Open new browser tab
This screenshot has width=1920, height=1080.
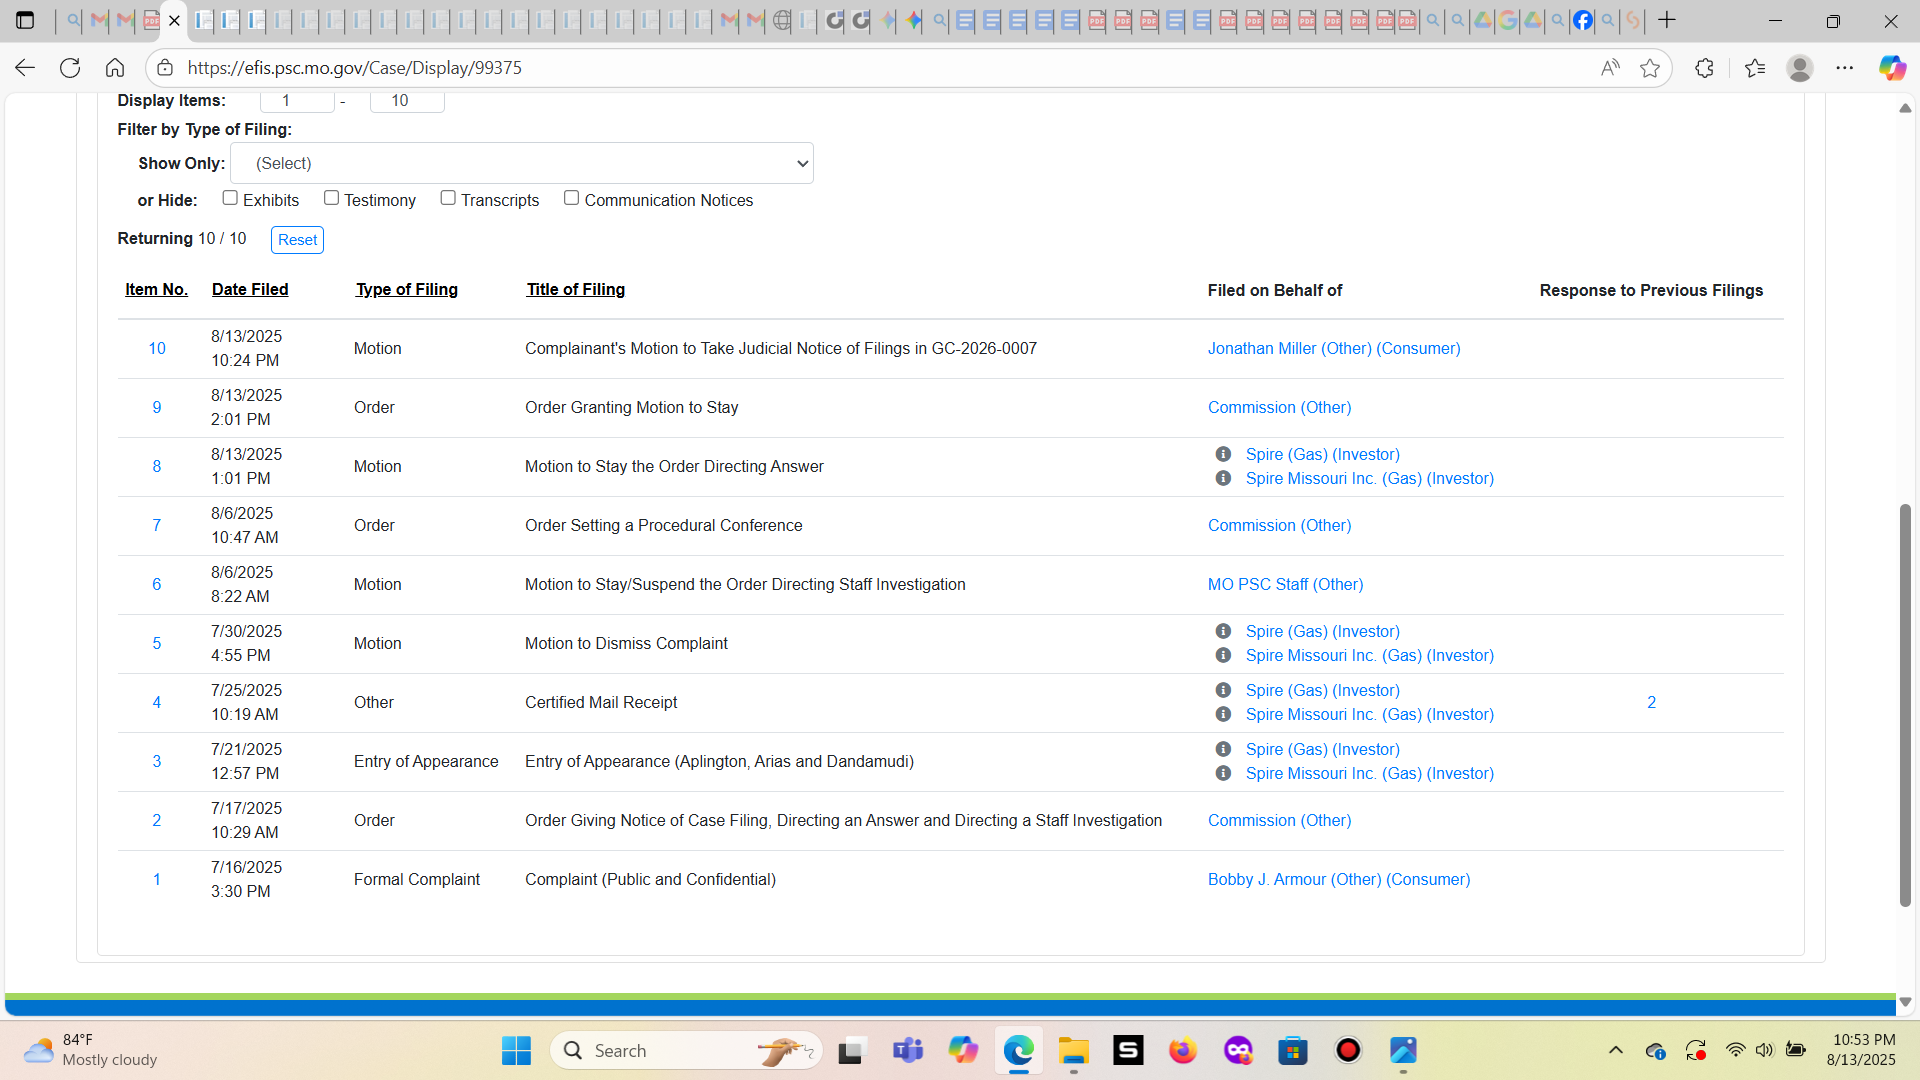tap(1667, 20)
